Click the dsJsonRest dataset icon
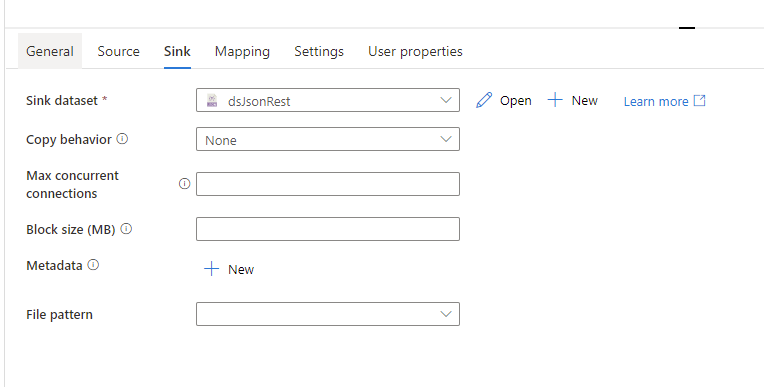This screenshot has height=387, width=764. (212, 100)
